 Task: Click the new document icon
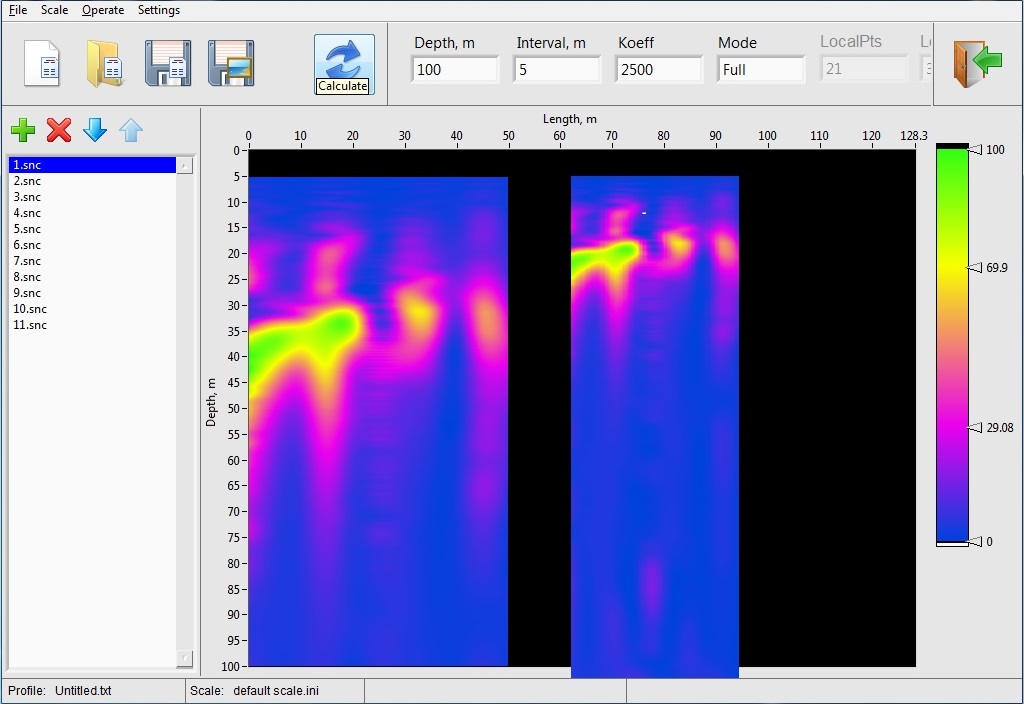42,63
